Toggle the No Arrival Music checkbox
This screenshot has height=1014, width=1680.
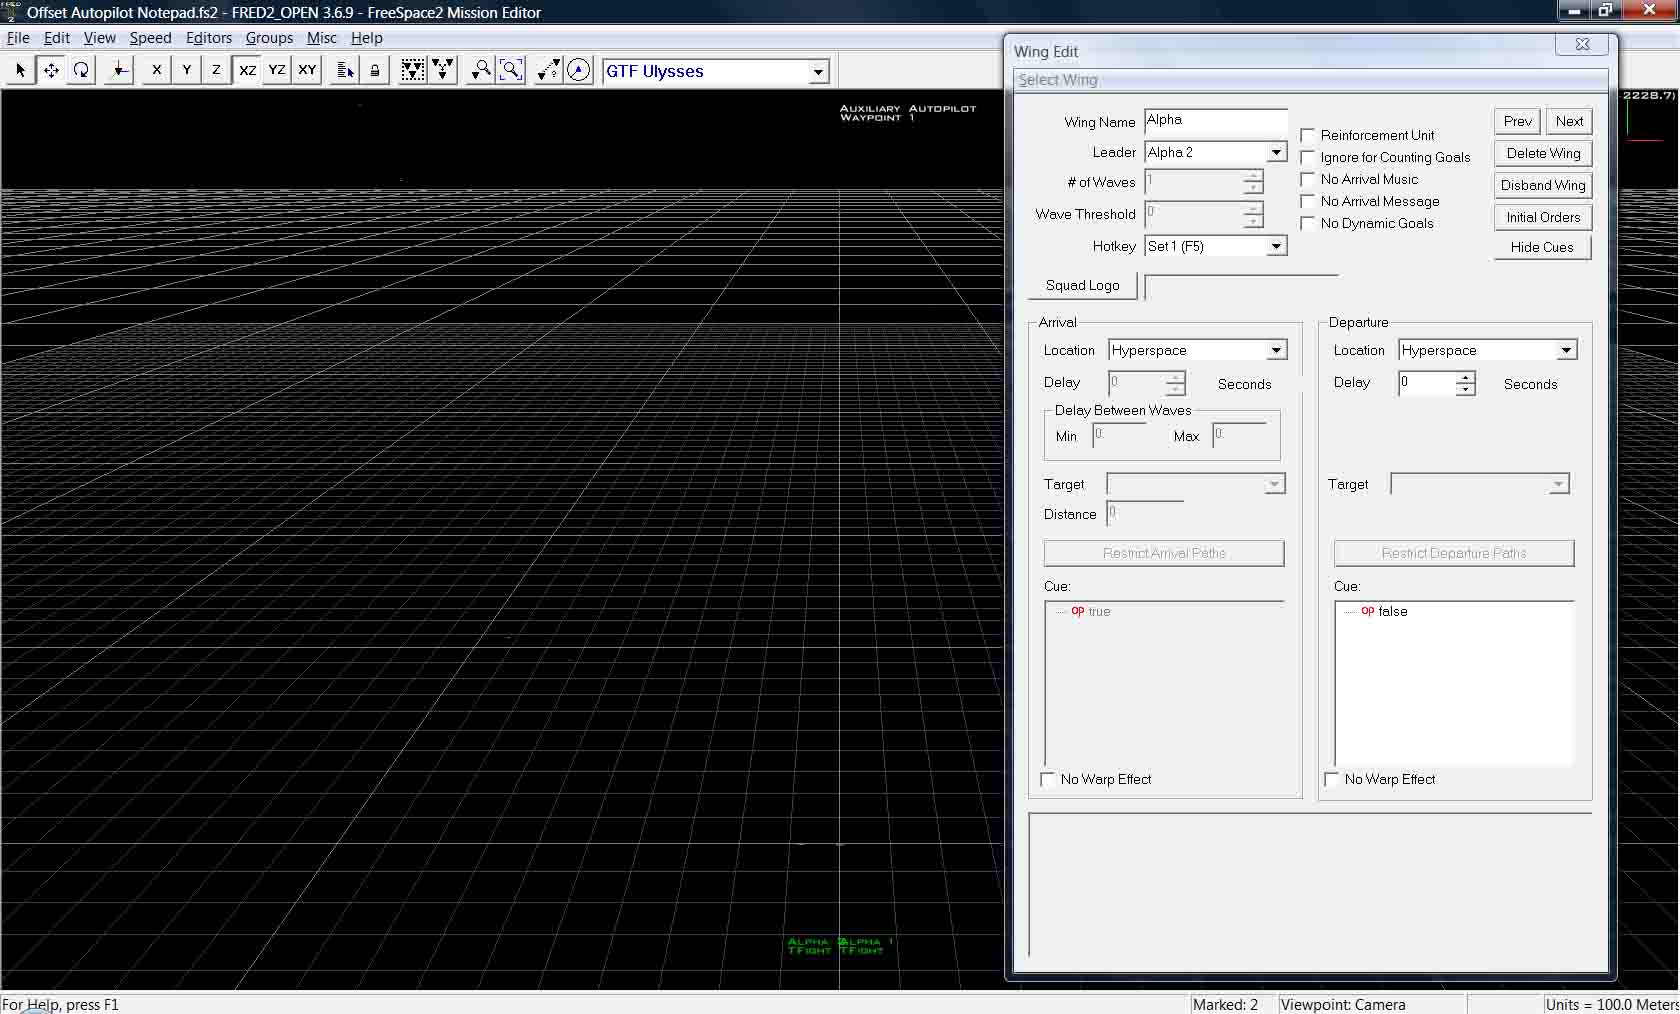coord(1308,179)
